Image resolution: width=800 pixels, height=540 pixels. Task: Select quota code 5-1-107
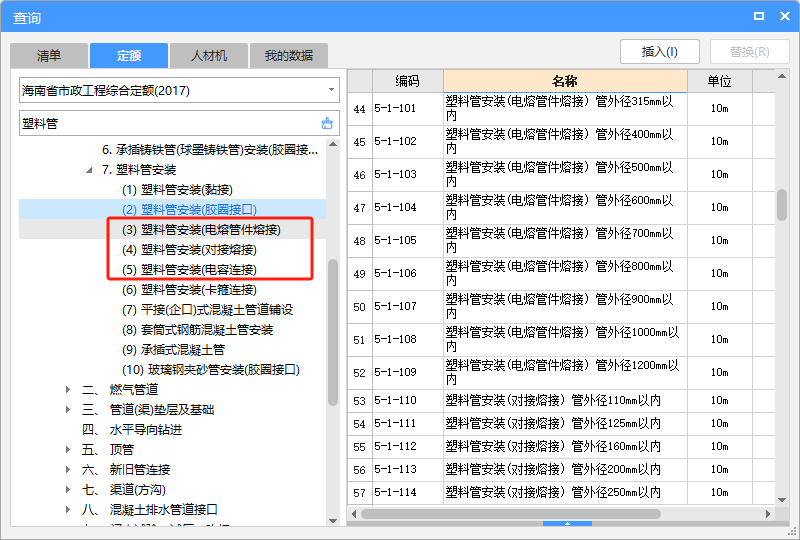(395, 306)
